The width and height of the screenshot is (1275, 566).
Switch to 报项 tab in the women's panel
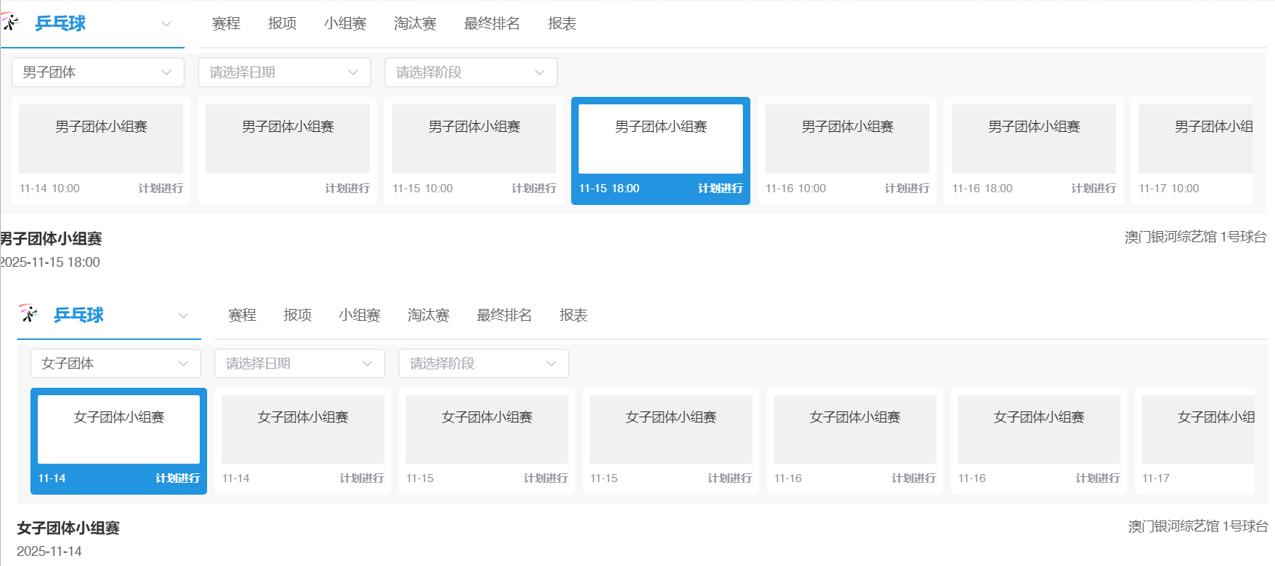297,315
